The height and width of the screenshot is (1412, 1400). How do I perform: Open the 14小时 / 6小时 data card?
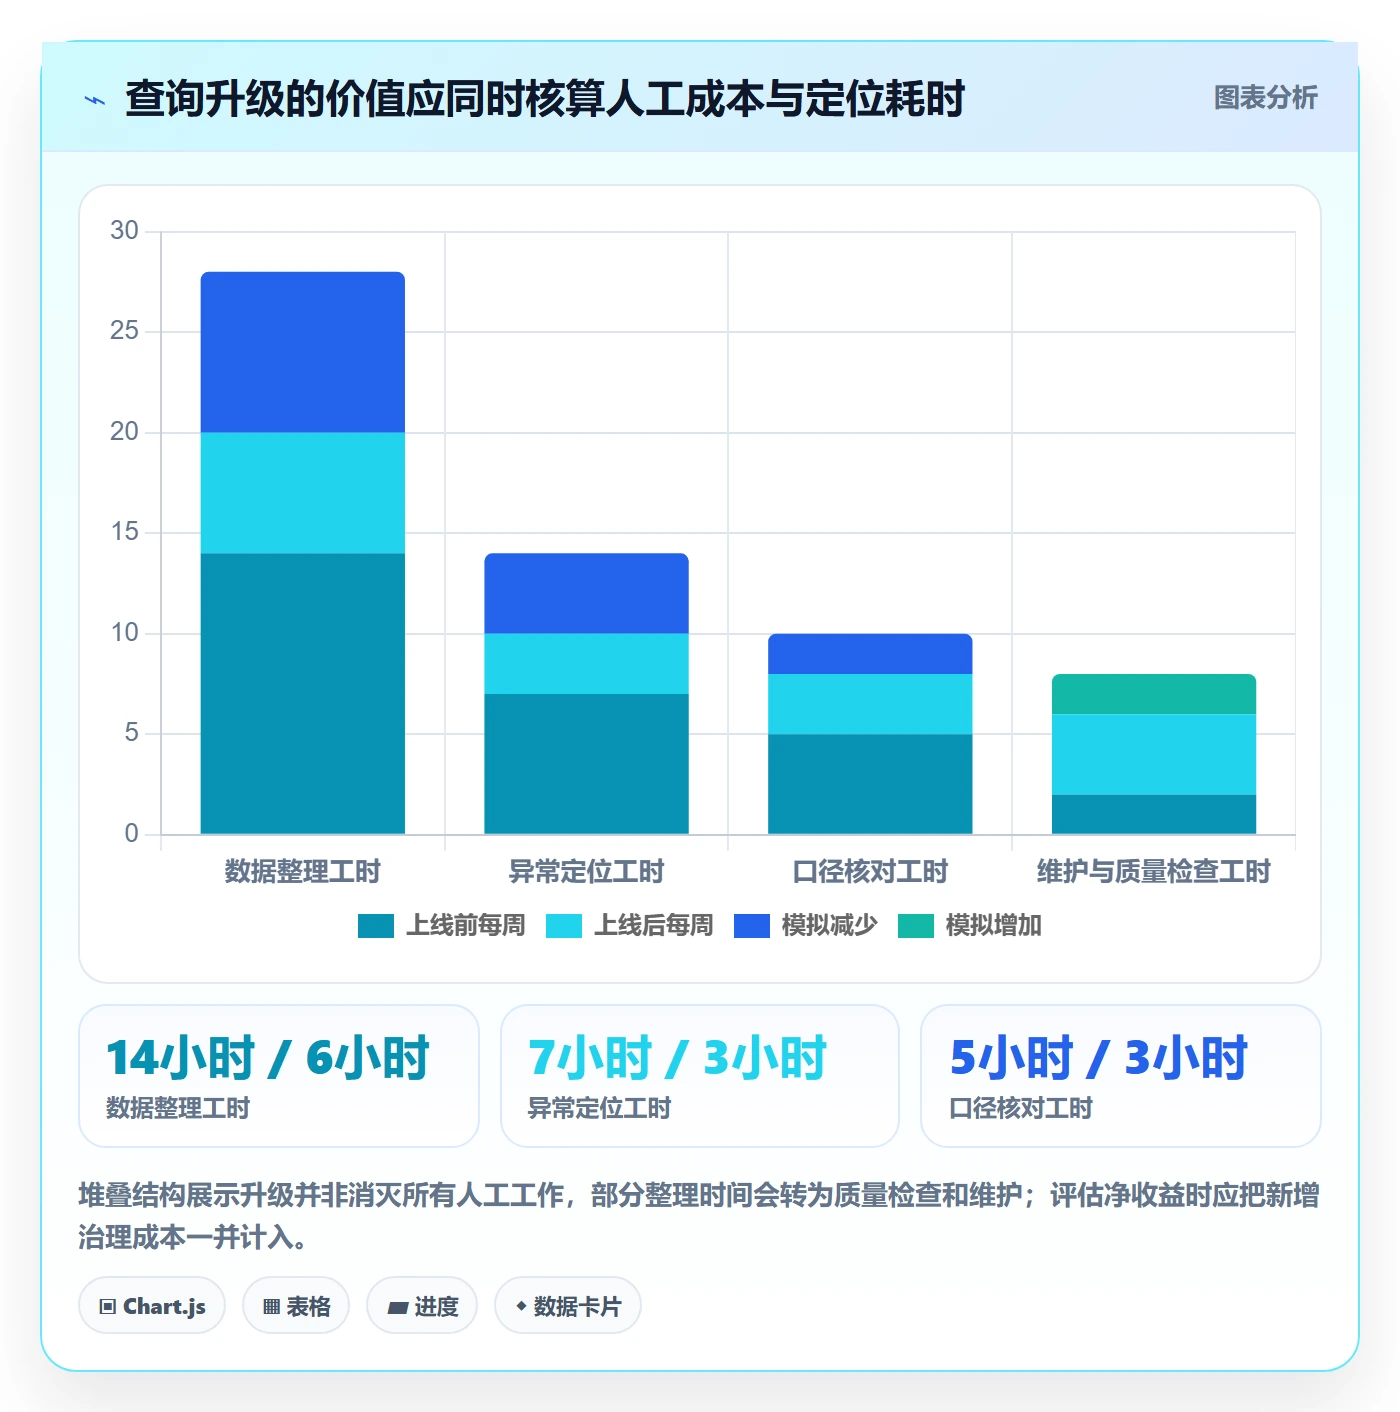279,1076
